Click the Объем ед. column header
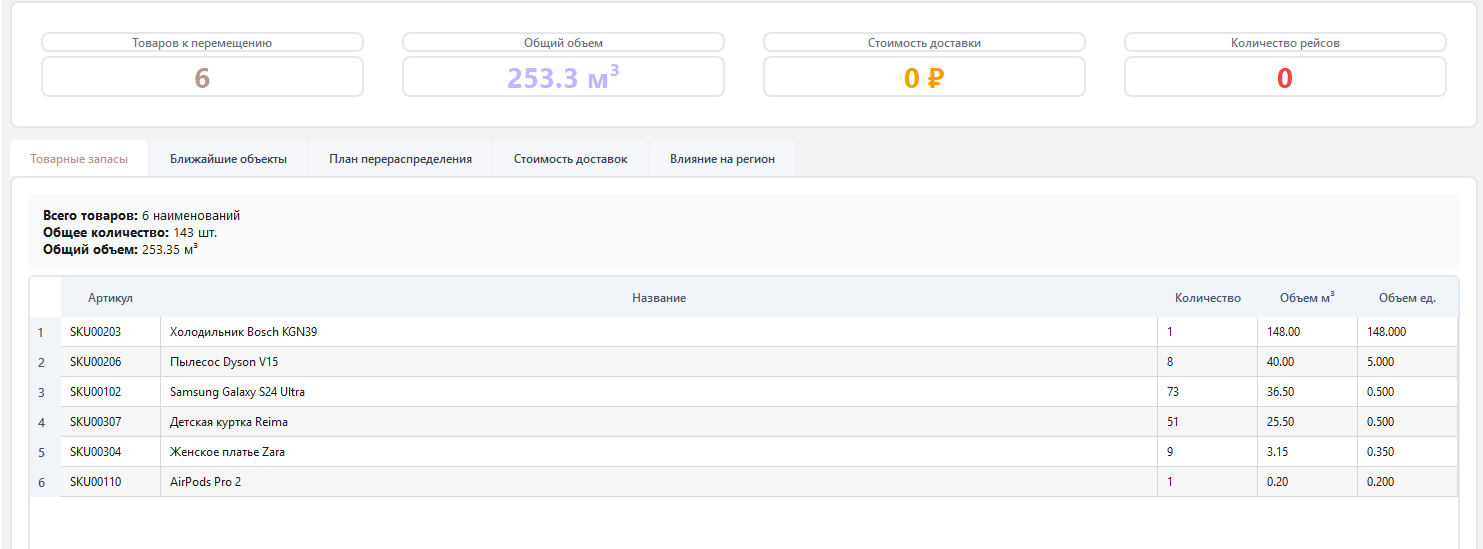The height and width of the screenshot is (549, 1483). click(1406, 298)
